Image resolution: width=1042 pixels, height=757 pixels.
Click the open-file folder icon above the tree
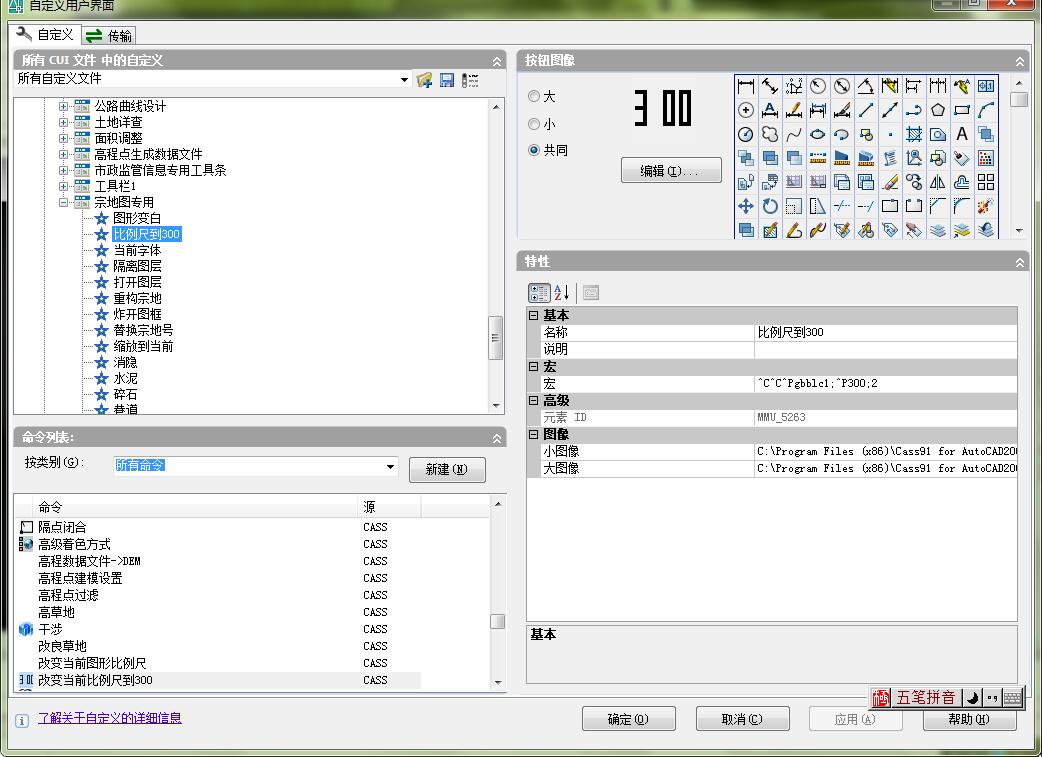click(425, 80)
